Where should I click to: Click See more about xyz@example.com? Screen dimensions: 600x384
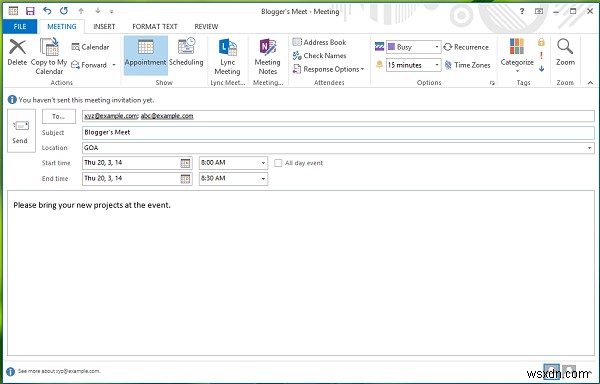pyautogui.click(x=59, y=371)
